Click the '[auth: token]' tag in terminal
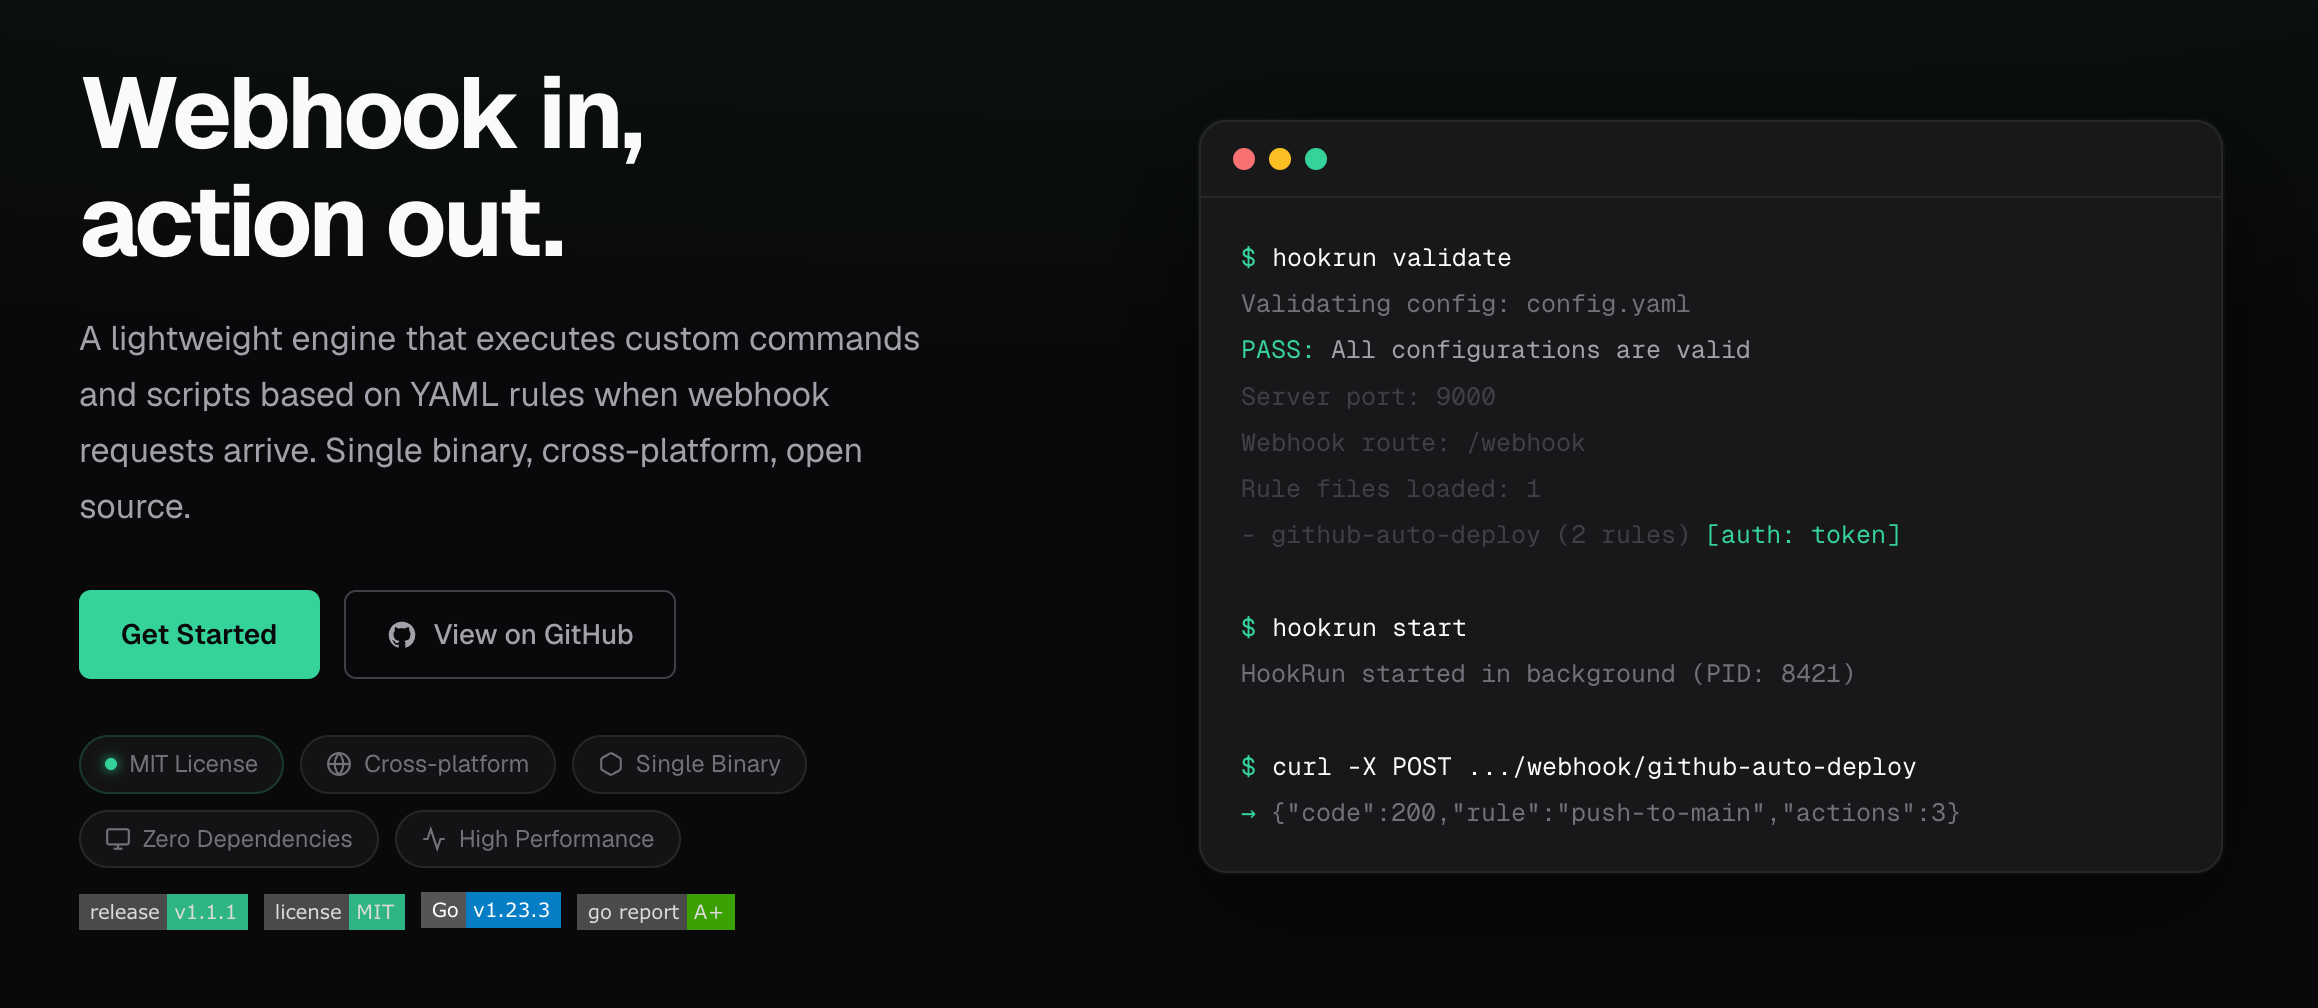 (1803, 535)
